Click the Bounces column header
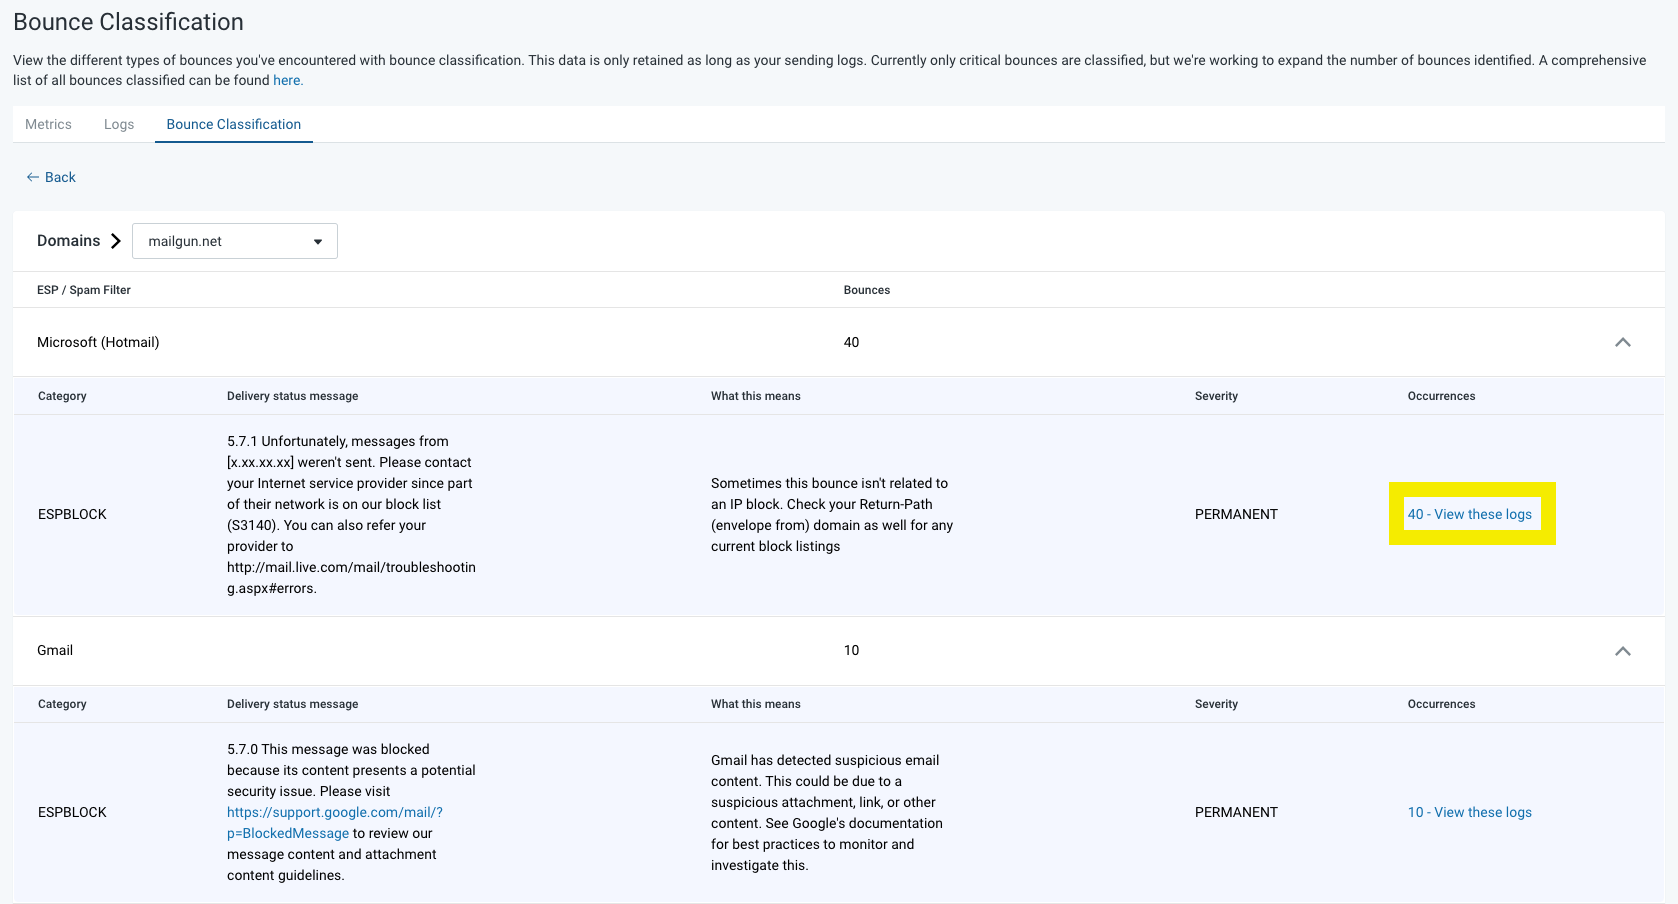Image resolution: width=1678 pixels, height=904 pixels. coord(867,290)
